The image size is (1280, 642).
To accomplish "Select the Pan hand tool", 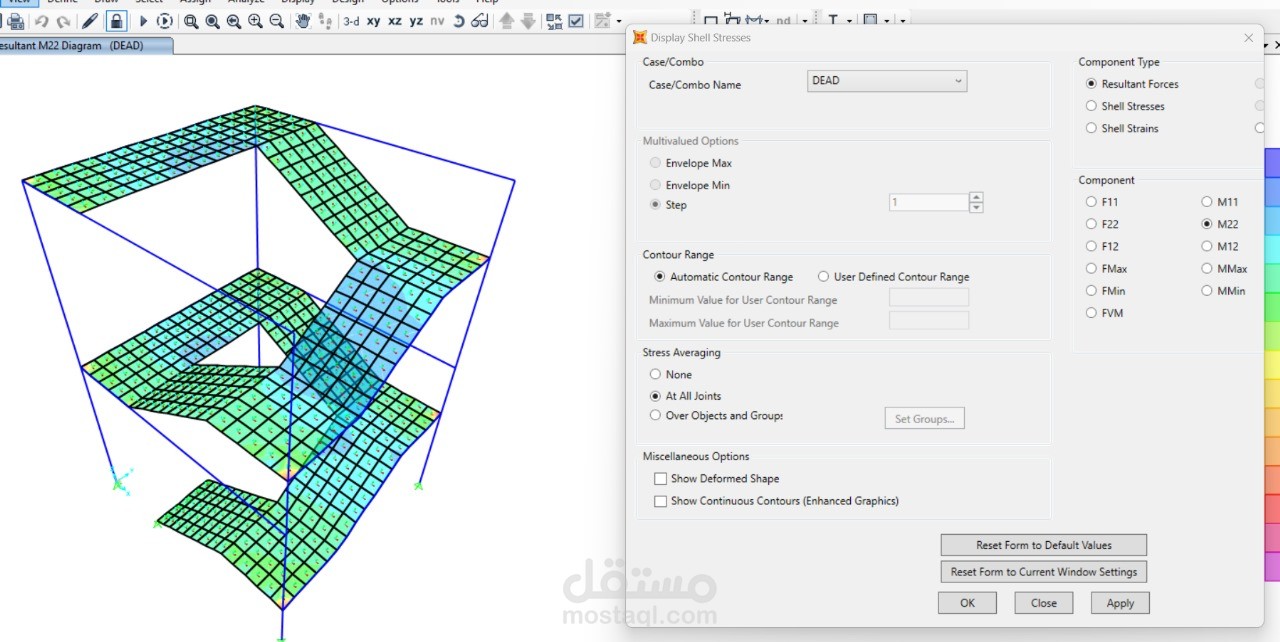I will (x=302, y=21).
